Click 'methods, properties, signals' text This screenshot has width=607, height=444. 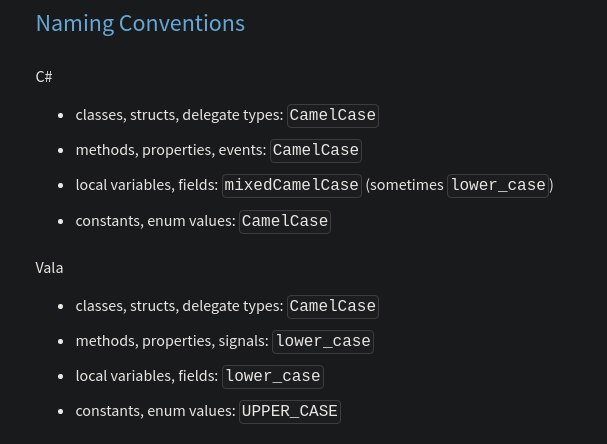pyautogui.click(x=172, y=341)
